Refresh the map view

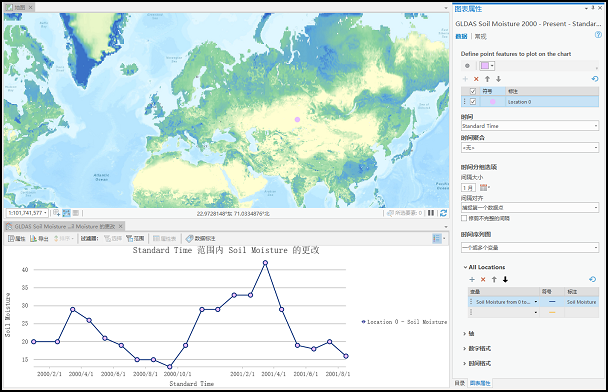coord(444,213)
